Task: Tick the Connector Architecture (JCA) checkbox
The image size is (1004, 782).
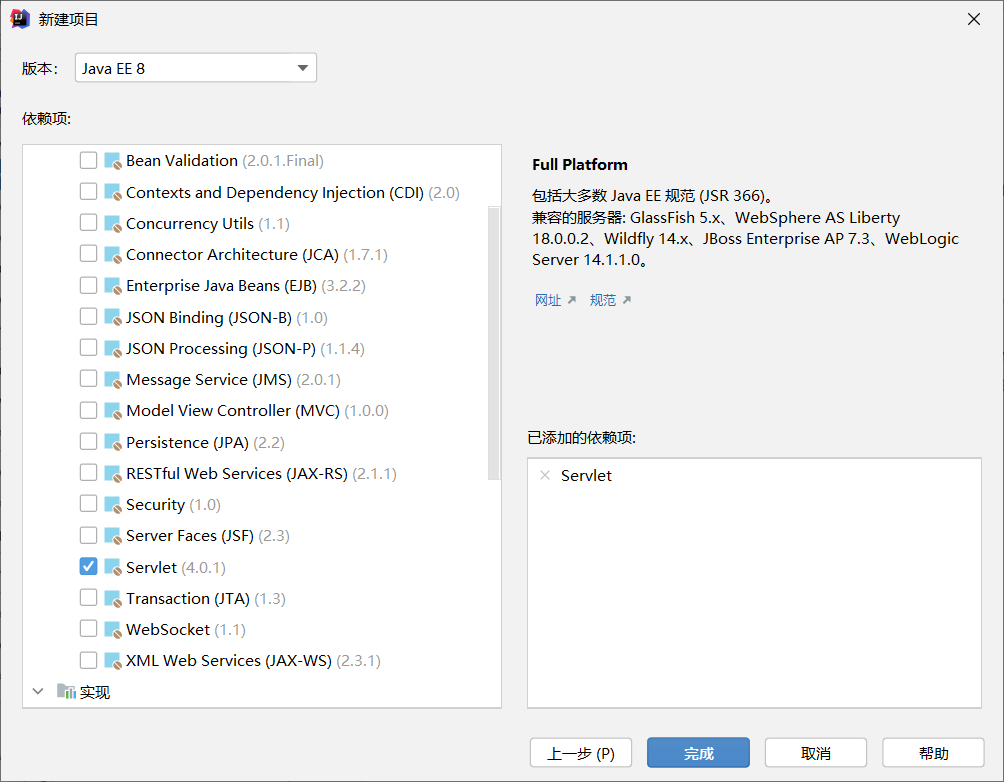Action: pos(88,254)
